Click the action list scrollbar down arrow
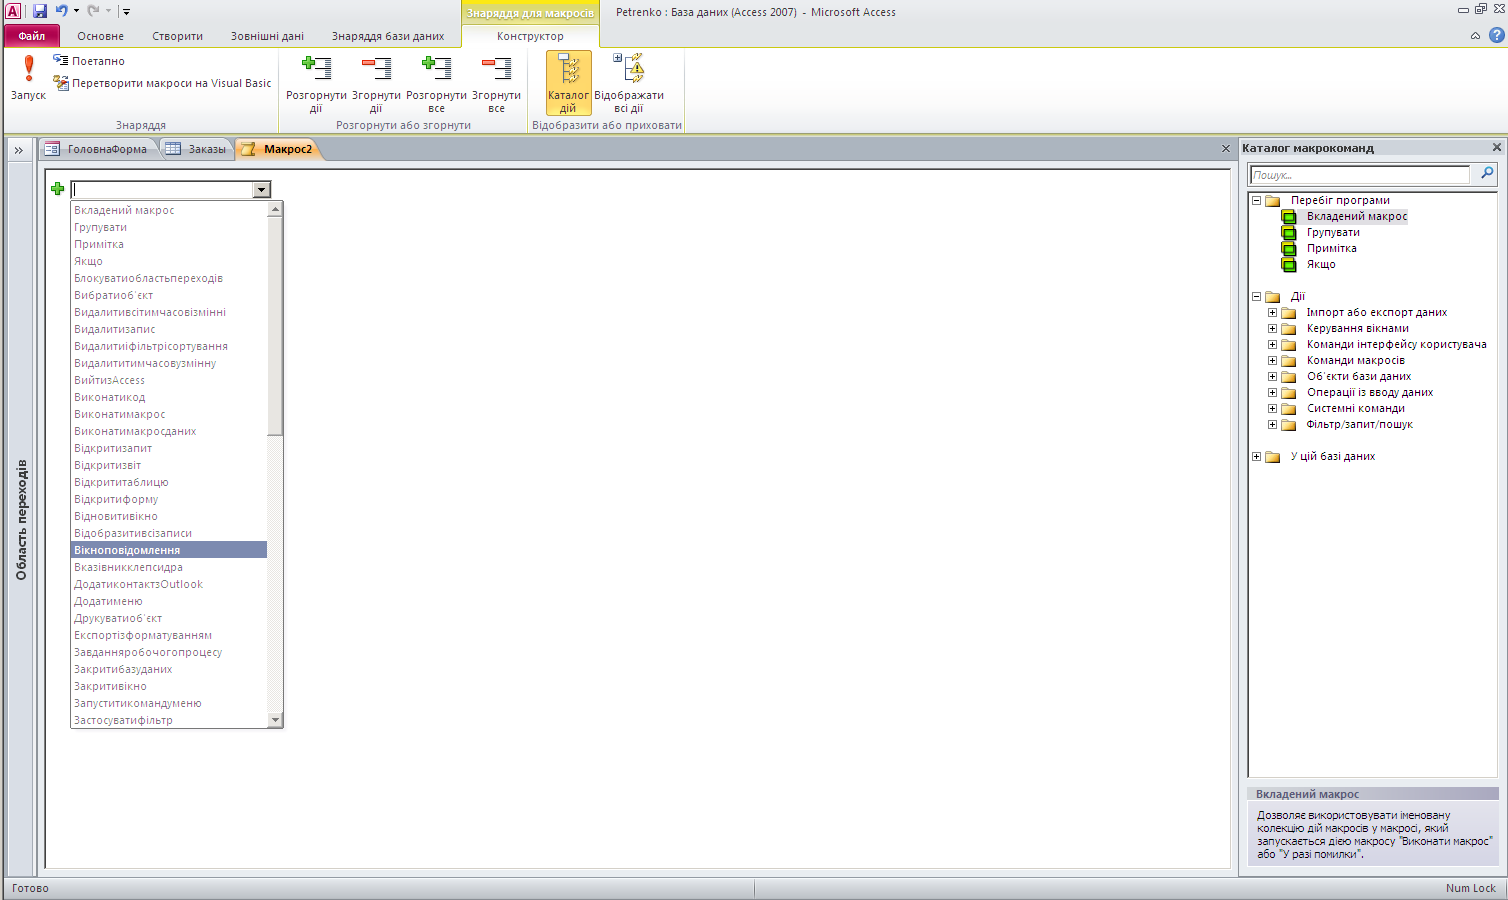This screenshot has height=900, width=1508. [275, 720]
